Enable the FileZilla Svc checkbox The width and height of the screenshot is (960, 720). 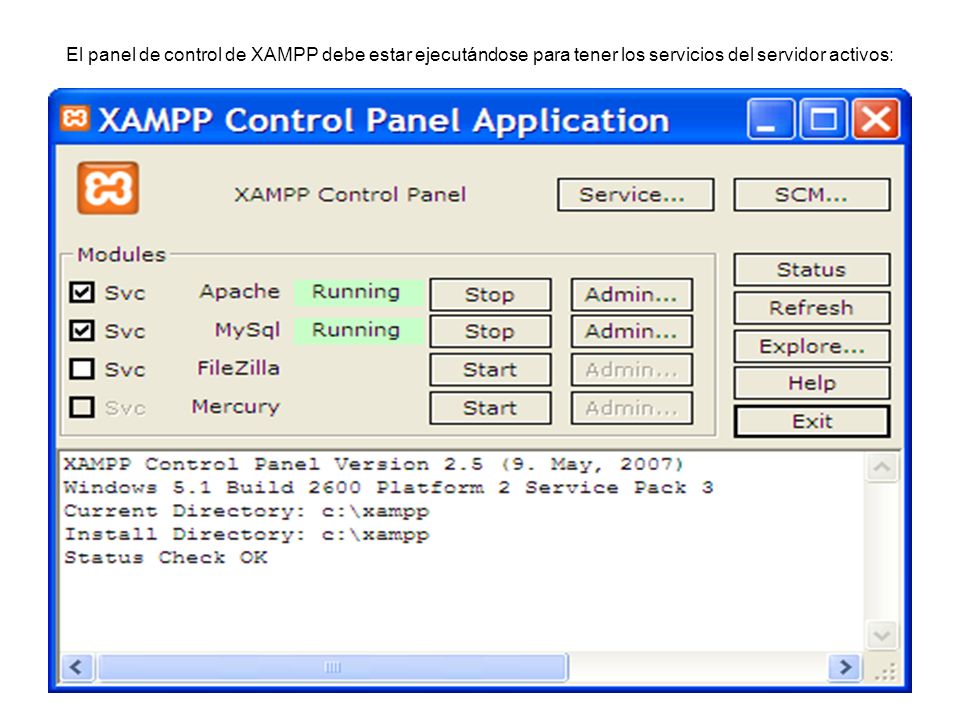(82, 369)
